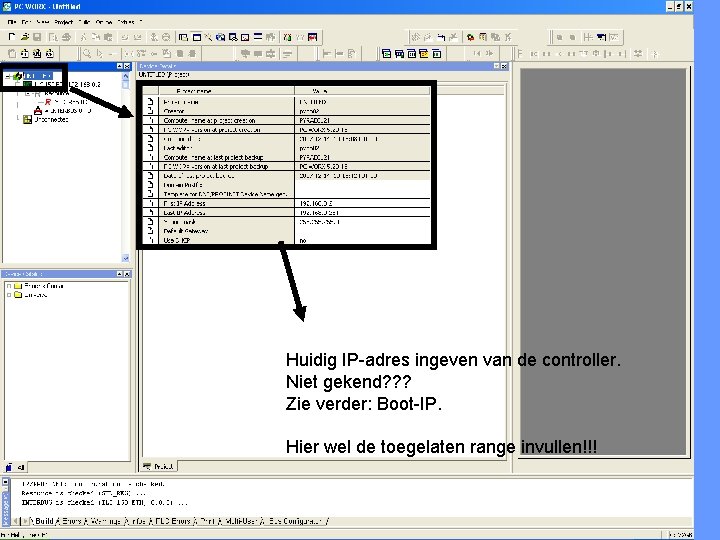Switch to the Multi-User message tab
This screenshot has height=540, width=720.
click(x=241, y=521)
